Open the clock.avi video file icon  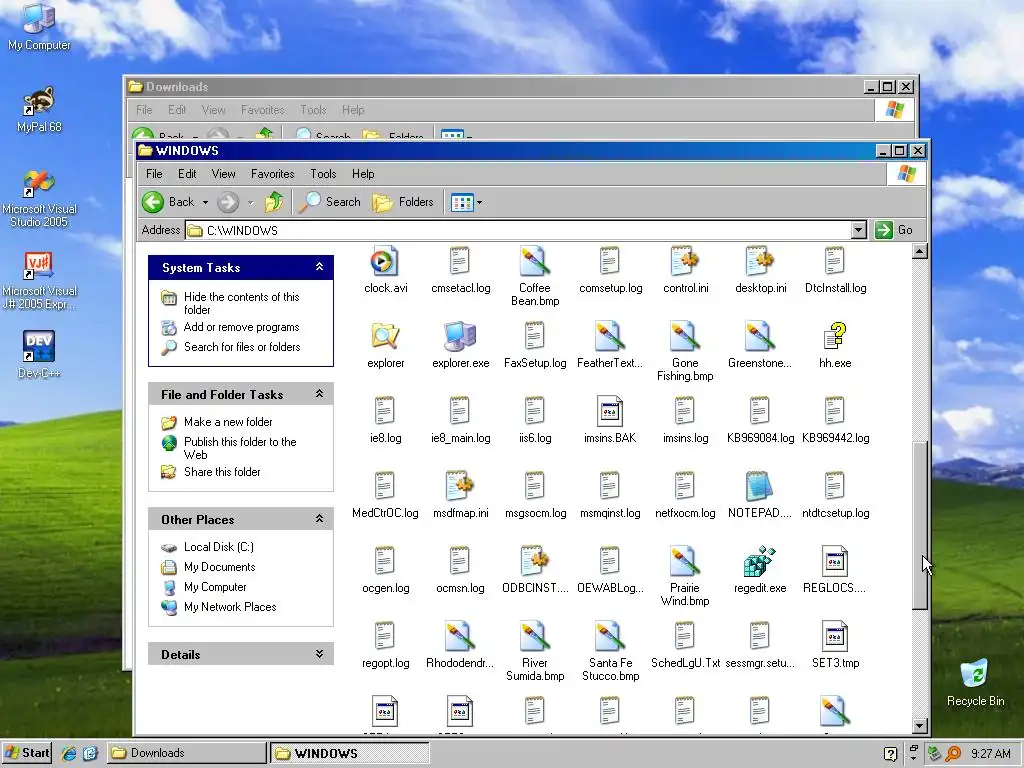pyautogui.click(x=385, y=262)
